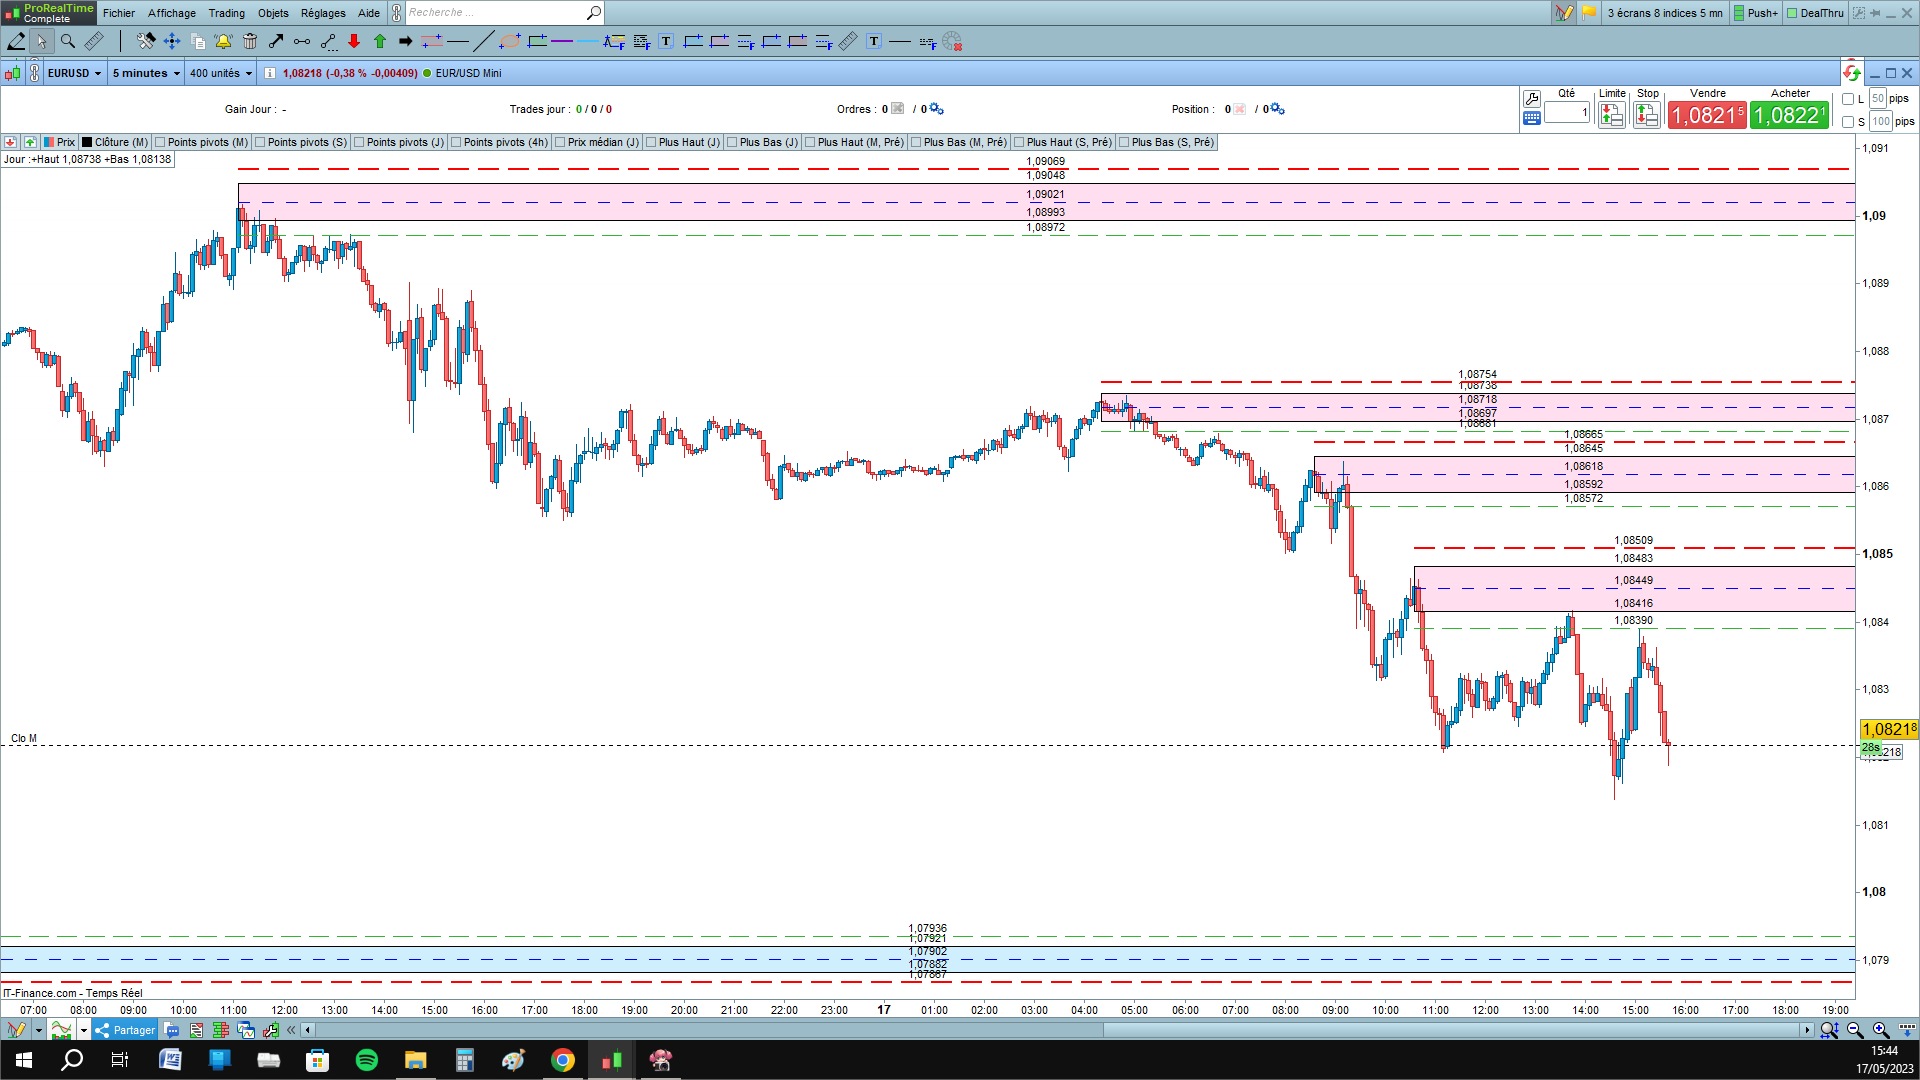The image size is (1920, 1080).
Task: Select the green up arrow tool
Action: 380,41
